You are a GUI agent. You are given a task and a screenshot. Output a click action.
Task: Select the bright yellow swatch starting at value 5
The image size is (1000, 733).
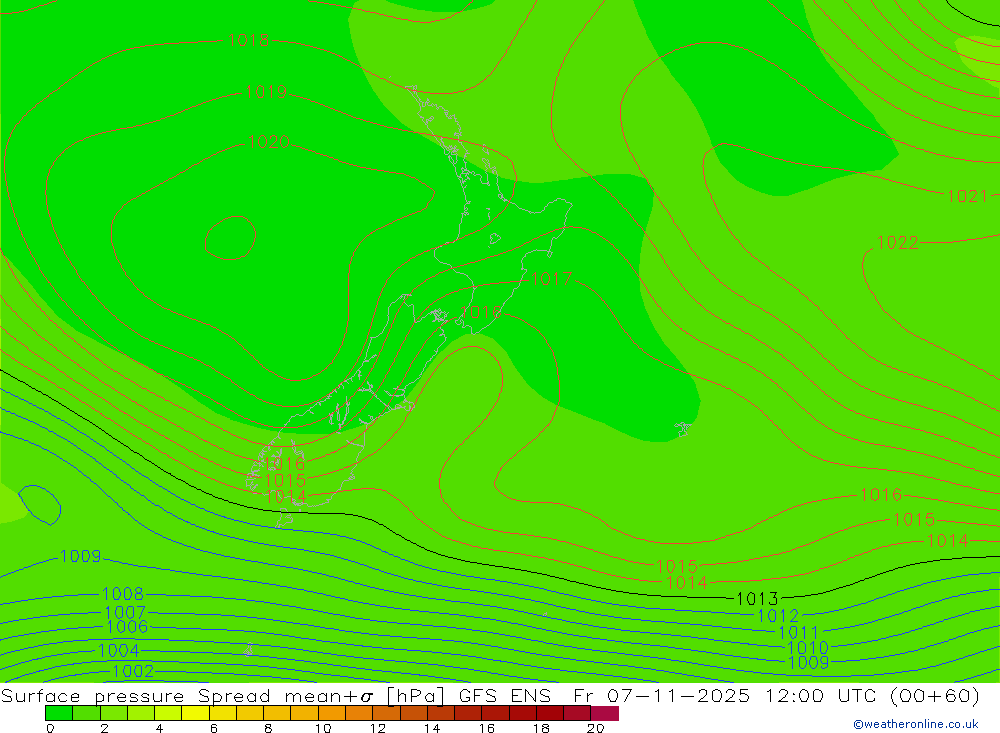pyautogui.click(x=195, y=713)
